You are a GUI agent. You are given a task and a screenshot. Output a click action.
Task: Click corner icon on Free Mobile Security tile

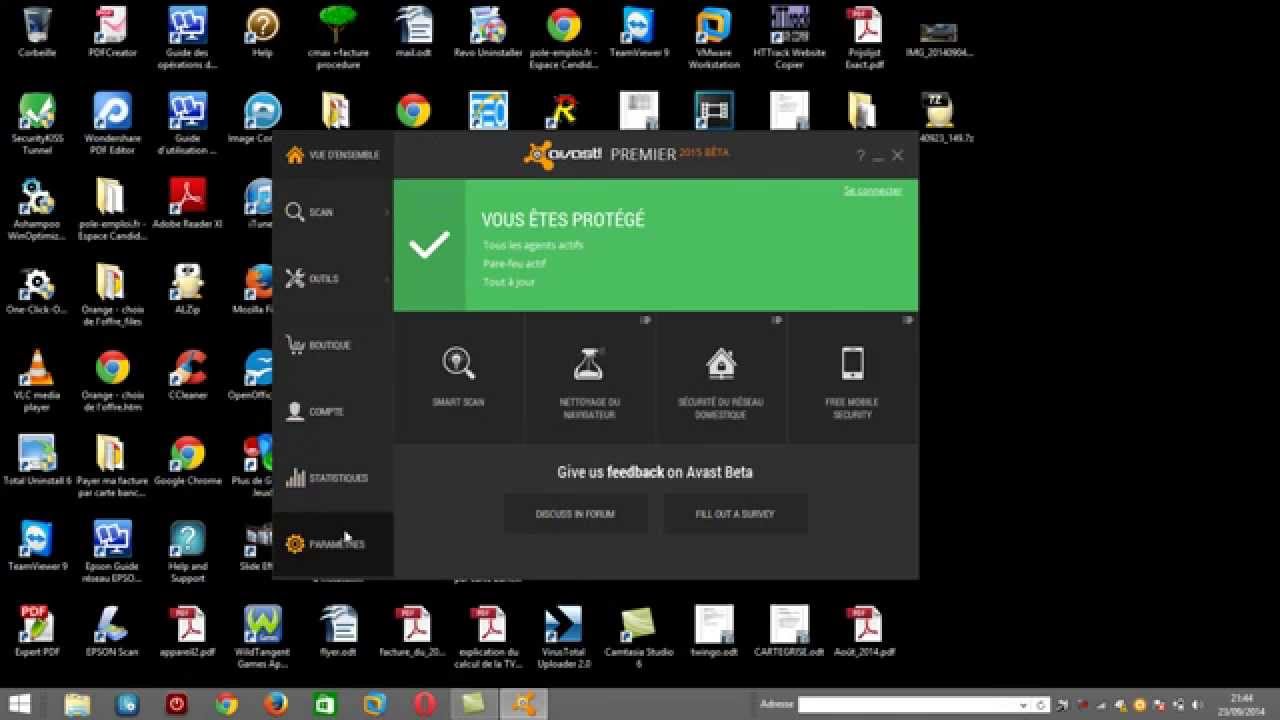coord(908,320)
